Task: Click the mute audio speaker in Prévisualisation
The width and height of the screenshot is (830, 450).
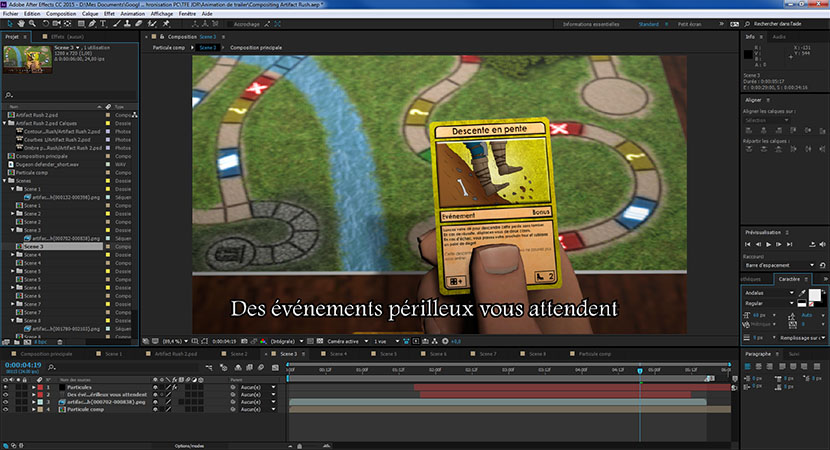Action: click(x=823, y=244)
